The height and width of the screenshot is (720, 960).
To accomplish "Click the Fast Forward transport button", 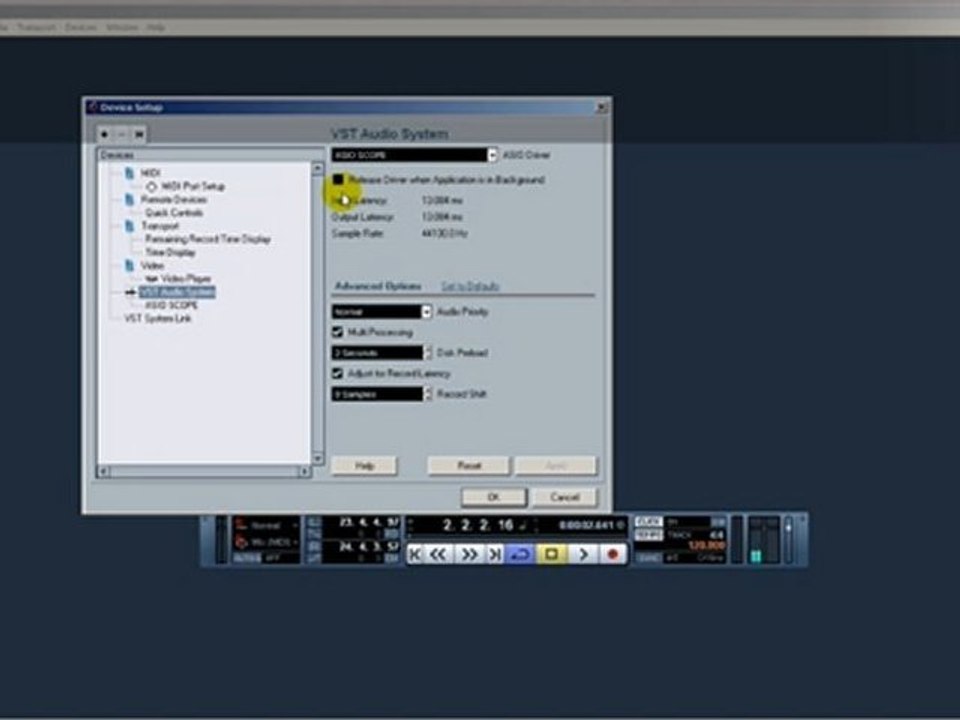I will pos(470,554).
